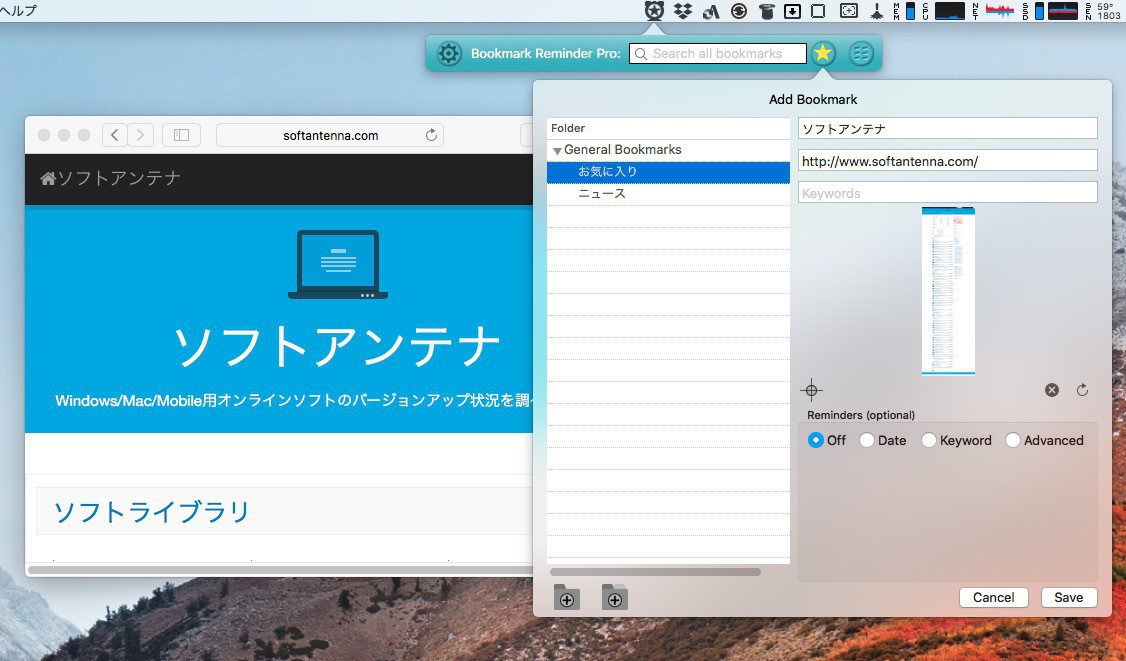Click the Save button
Image resolution: width=1126 pixels, height=661 pixels.
tap(1068, 597)
